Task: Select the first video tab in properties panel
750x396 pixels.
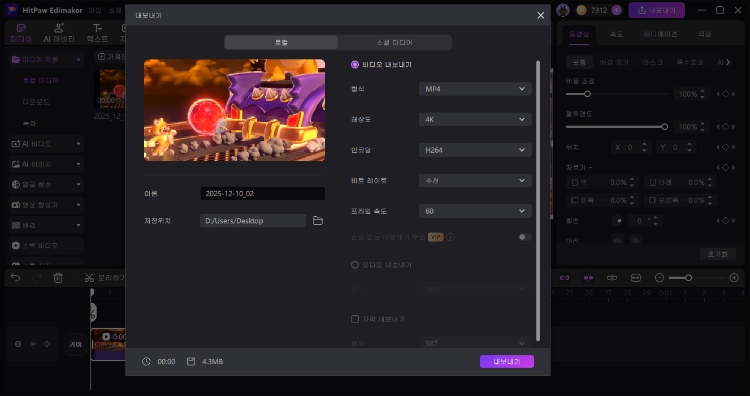Action: pos(579,34)
